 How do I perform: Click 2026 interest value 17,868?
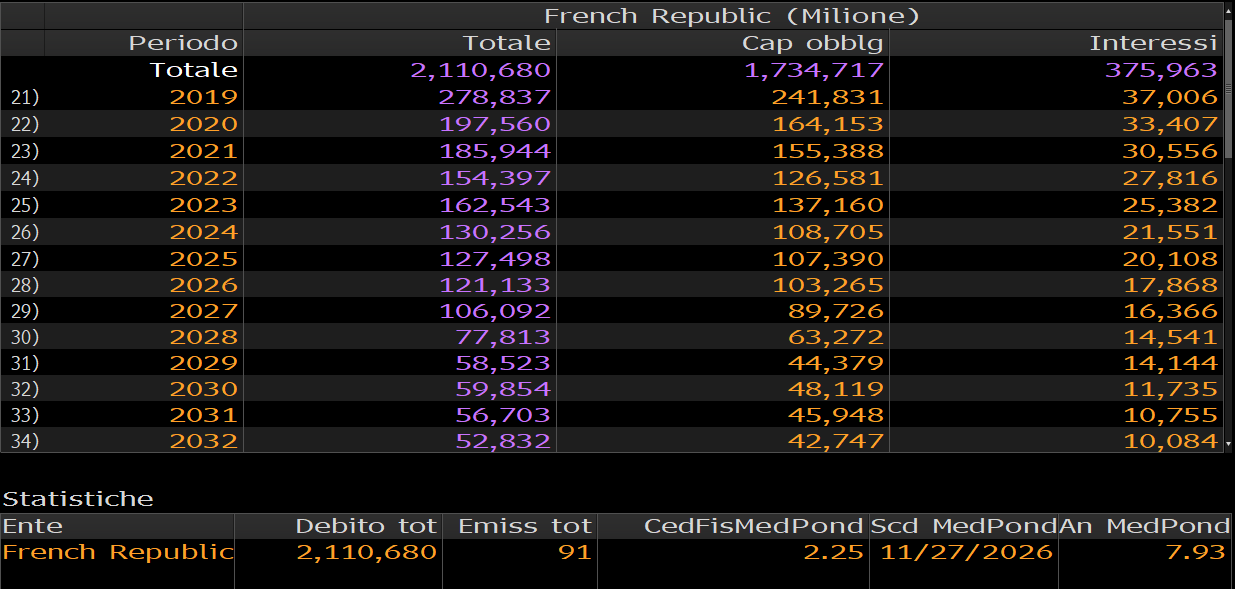coord(1168,284)
